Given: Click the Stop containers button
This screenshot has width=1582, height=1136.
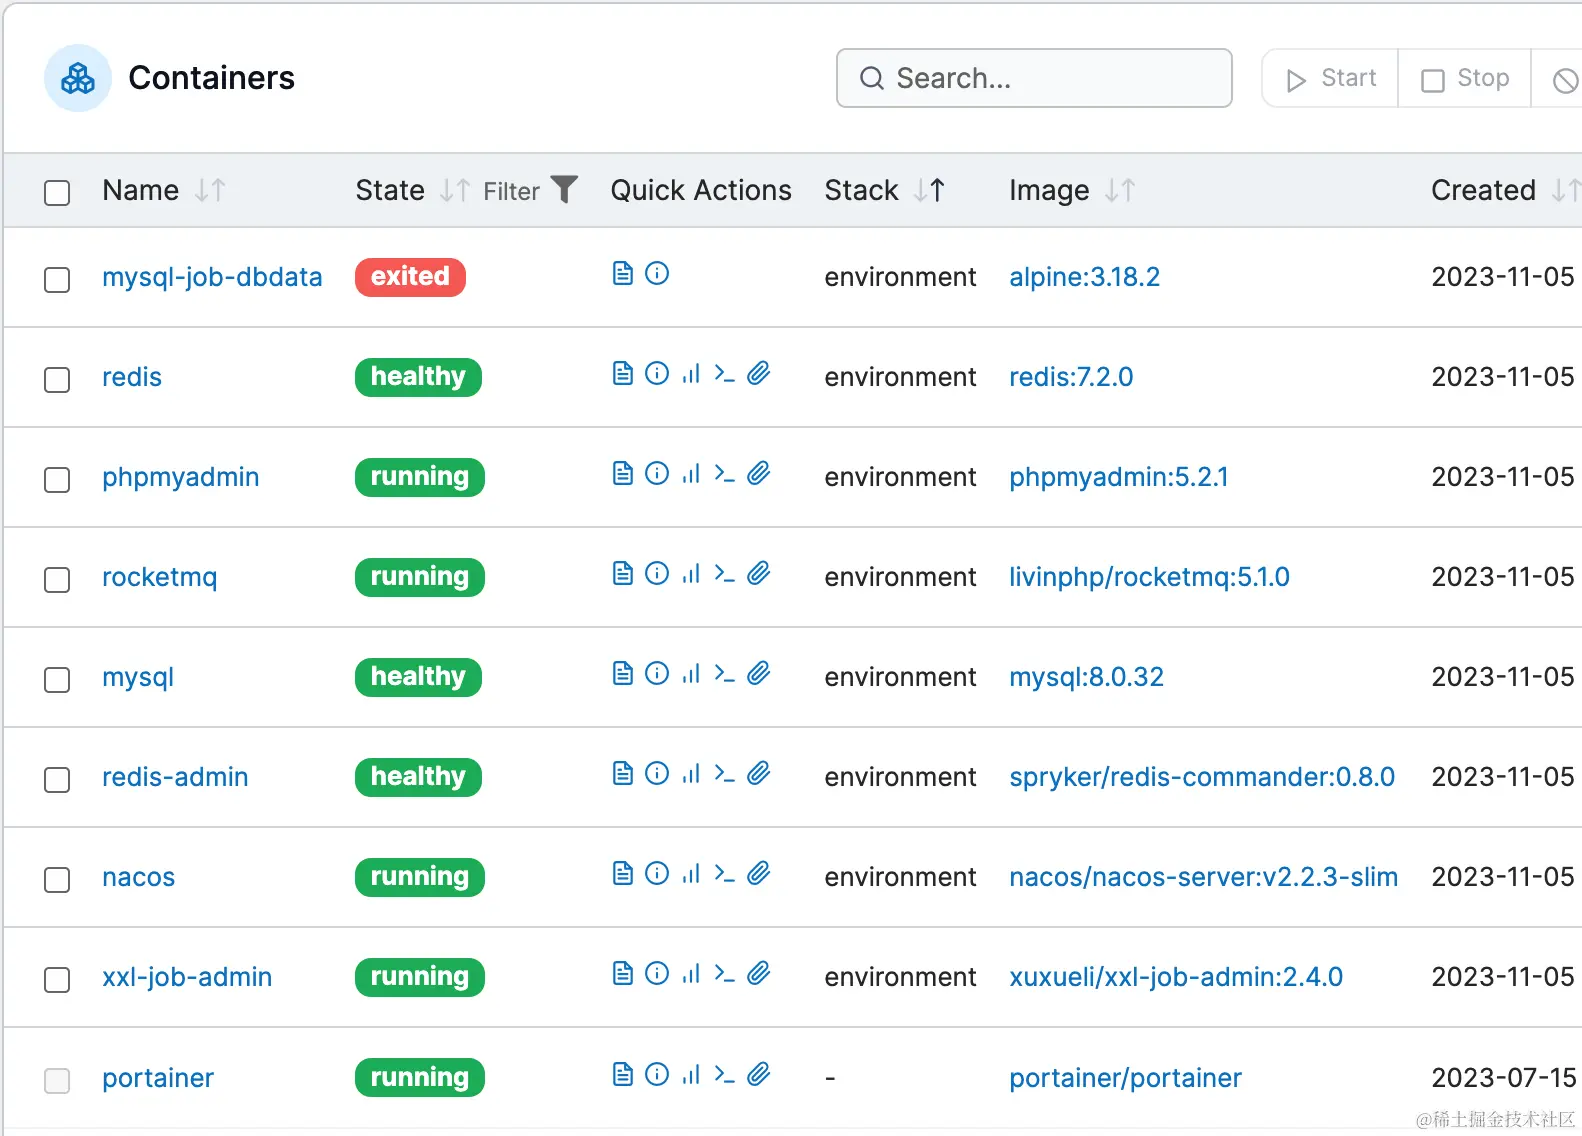Looking at the screenshot, I should (x=1465, y=78).
